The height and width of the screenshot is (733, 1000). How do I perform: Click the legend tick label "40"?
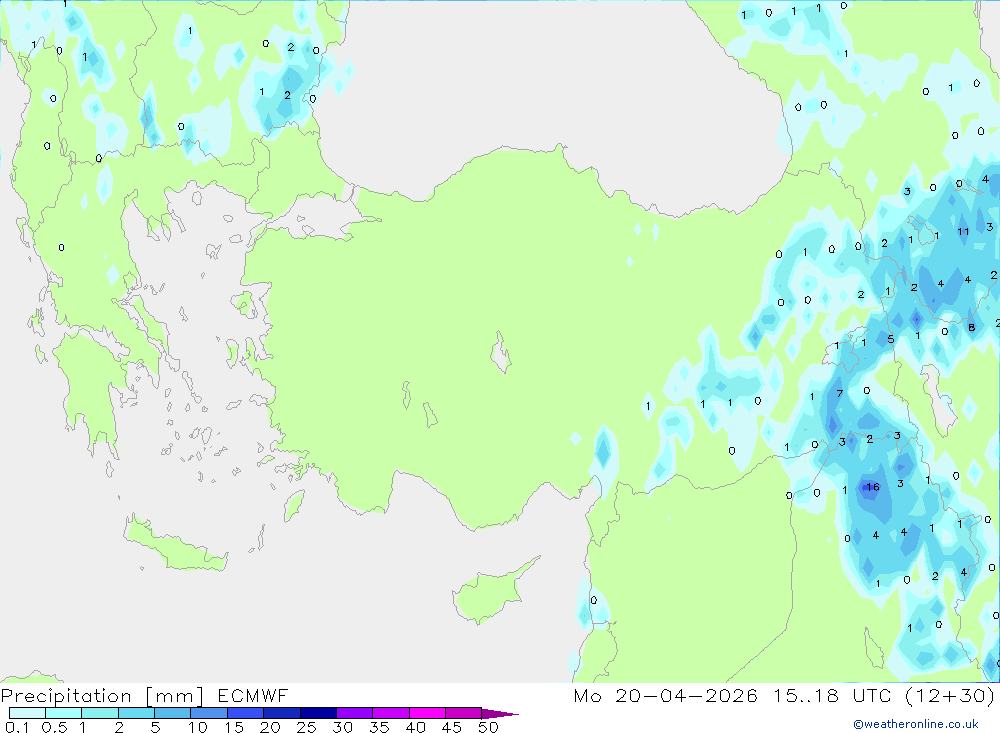point(416,727)
